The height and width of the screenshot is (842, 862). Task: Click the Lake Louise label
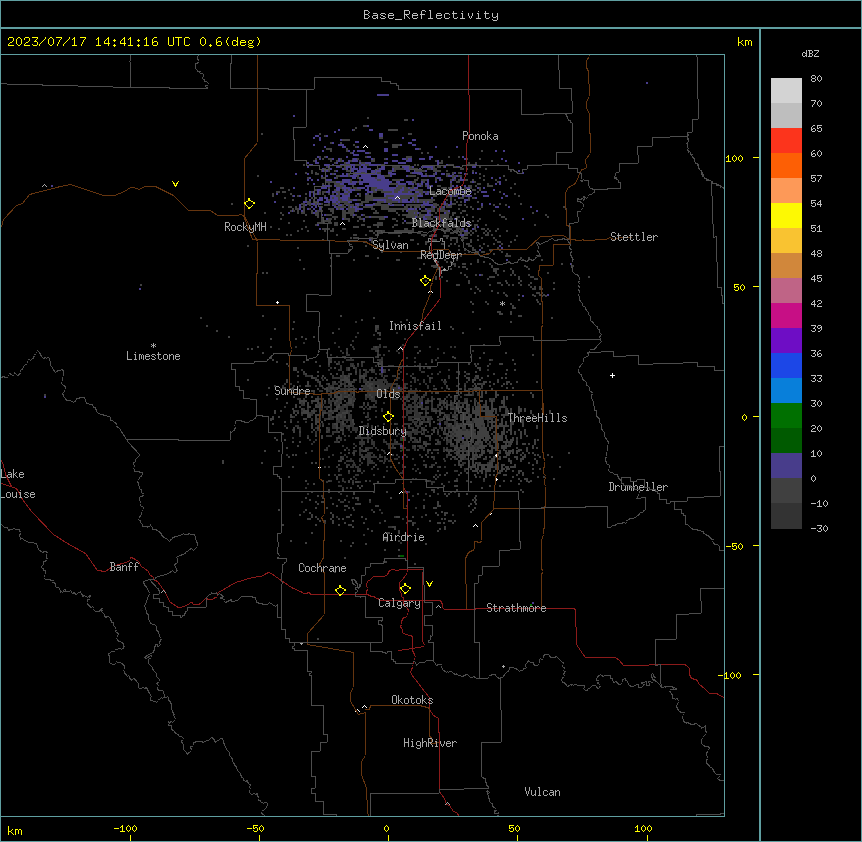pos(18,484)
